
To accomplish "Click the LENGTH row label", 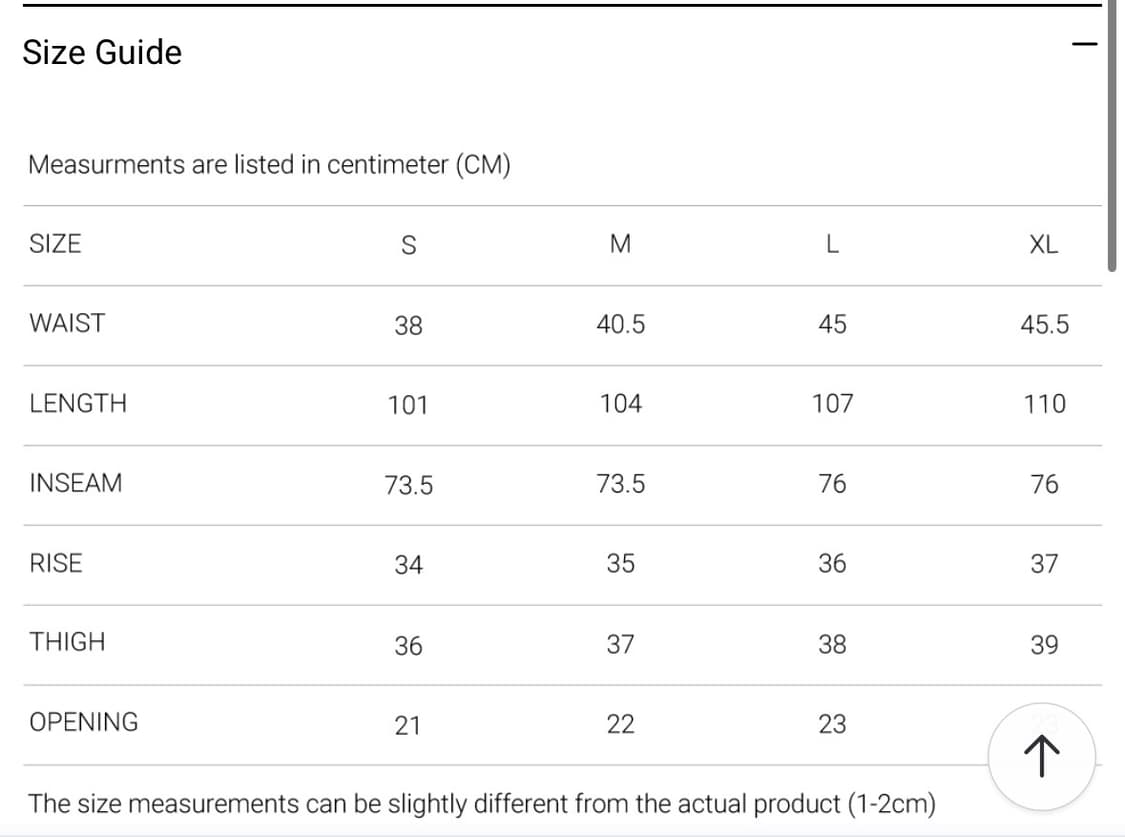I will click(78, 403).
